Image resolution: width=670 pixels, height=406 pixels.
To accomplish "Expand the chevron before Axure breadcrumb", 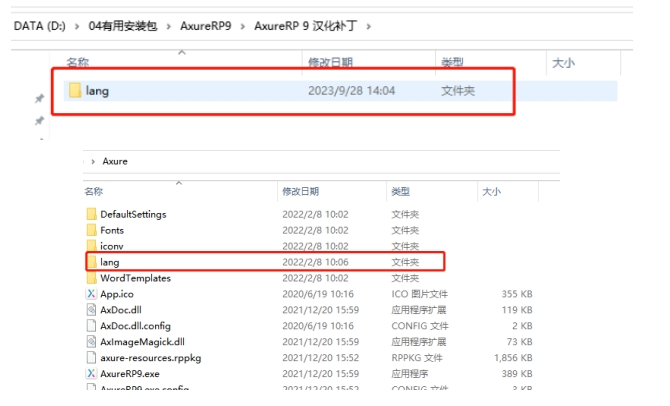I will [93, 161].
